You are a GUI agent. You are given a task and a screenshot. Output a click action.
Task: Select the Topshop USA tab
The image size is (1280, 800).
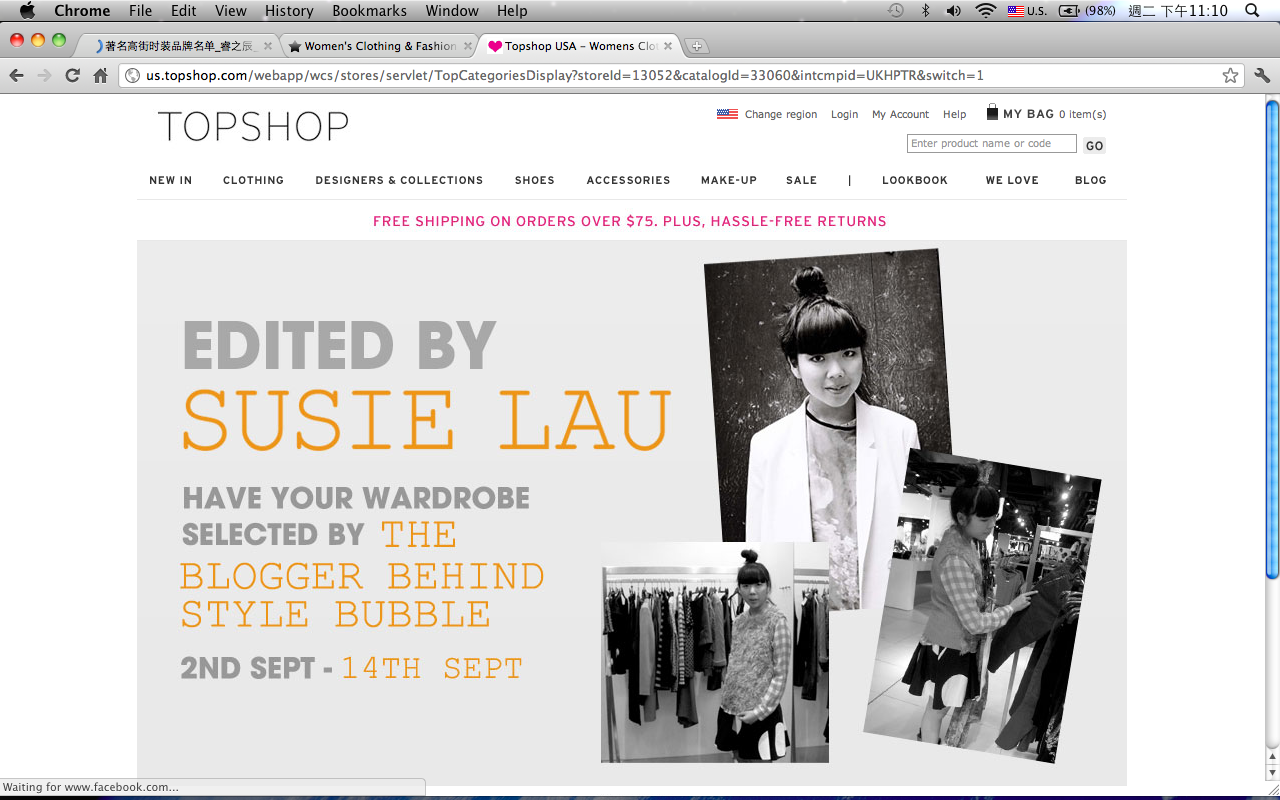[x=580, y=46]
